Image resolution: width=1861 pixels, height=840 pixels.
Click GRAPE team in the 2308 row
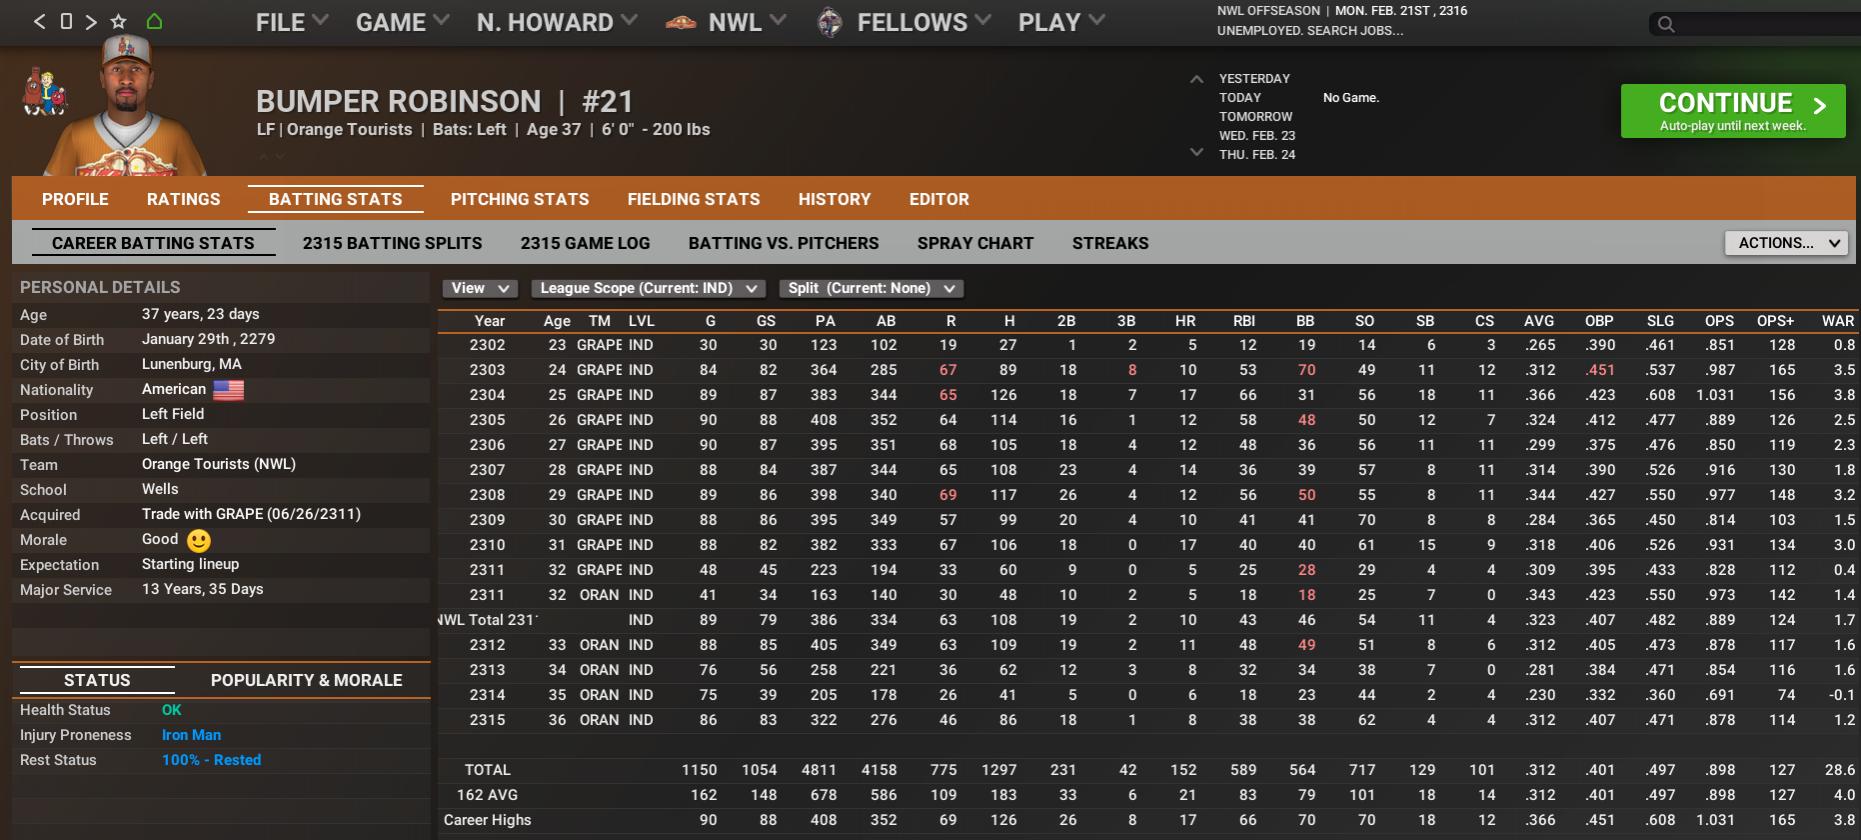tap(599, 495)
